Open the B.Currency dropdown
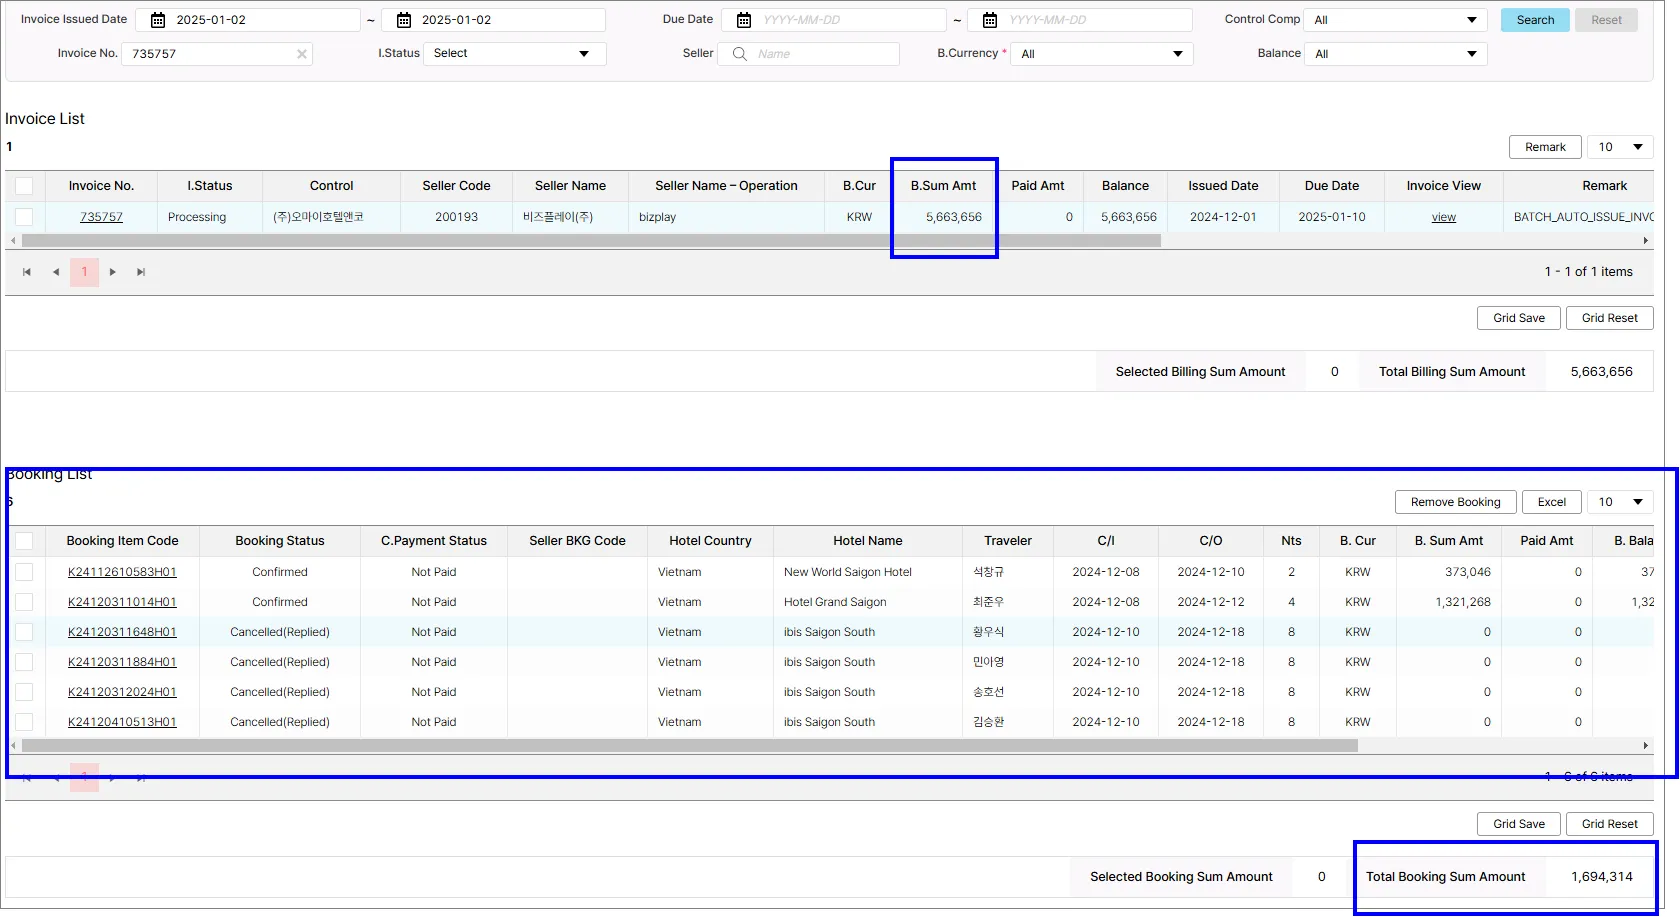This screenshot has width=1680, height=917. (x=1101, y=54)
